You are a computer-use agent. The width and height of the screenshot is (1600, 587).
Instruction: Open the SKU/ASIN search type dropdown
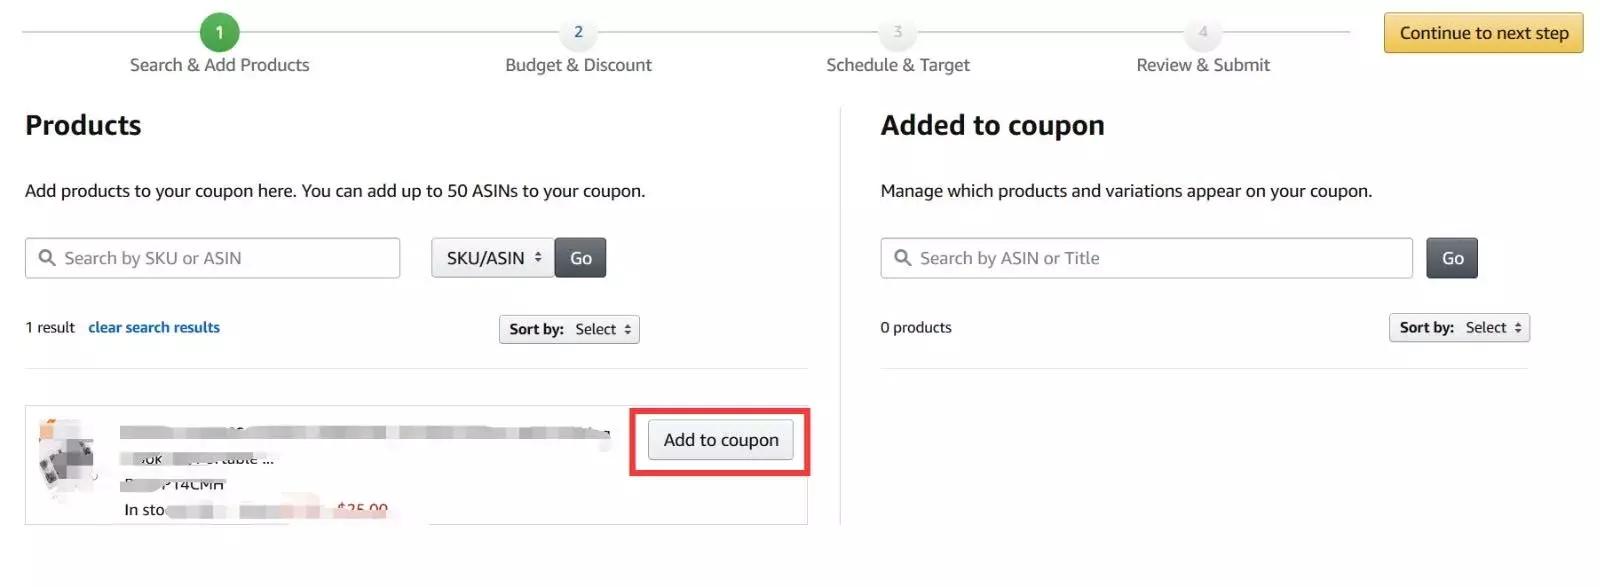coord(491,257)
